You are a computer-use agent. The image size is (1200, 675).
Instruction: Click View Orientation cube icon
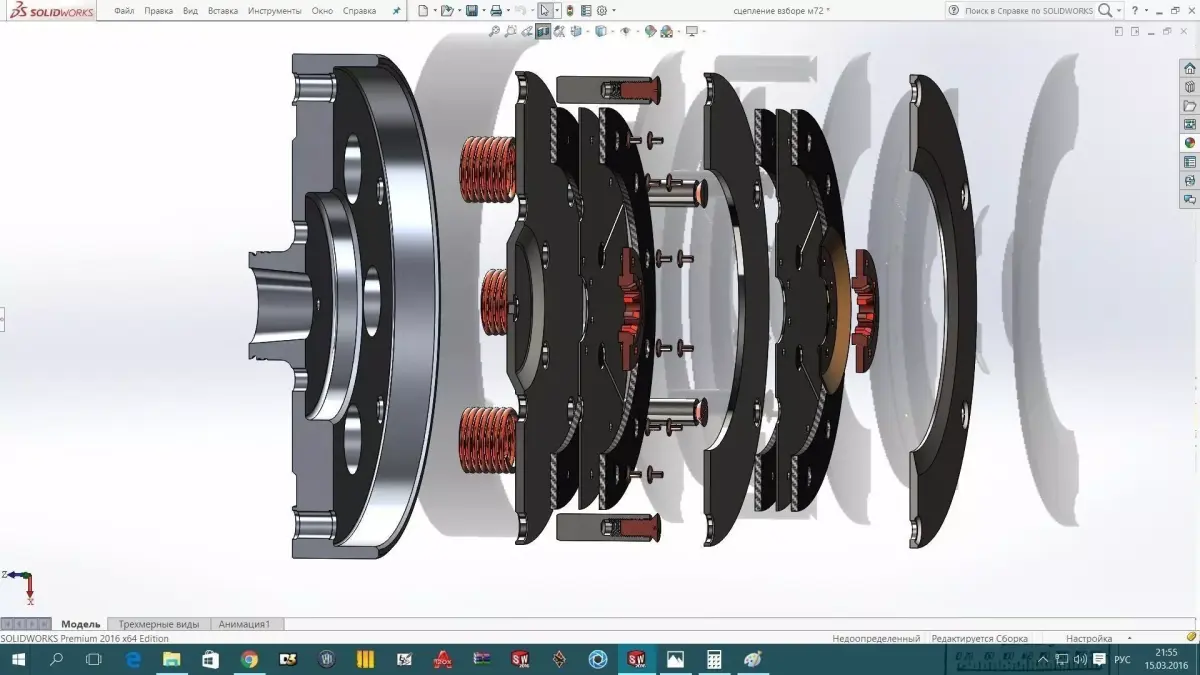point(576,32)
